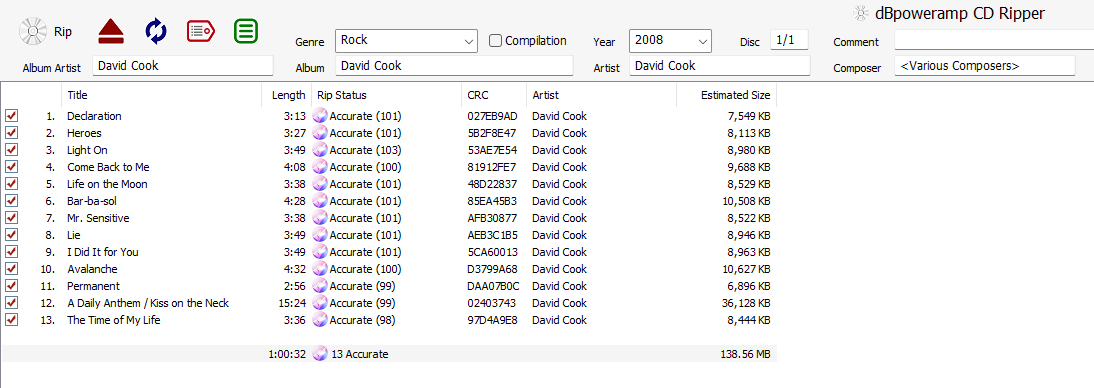Click the Rip CD button
Image resolution: width=1094 pixels, height=388 pixels.
pyautogui.click(x=45, y=31)
